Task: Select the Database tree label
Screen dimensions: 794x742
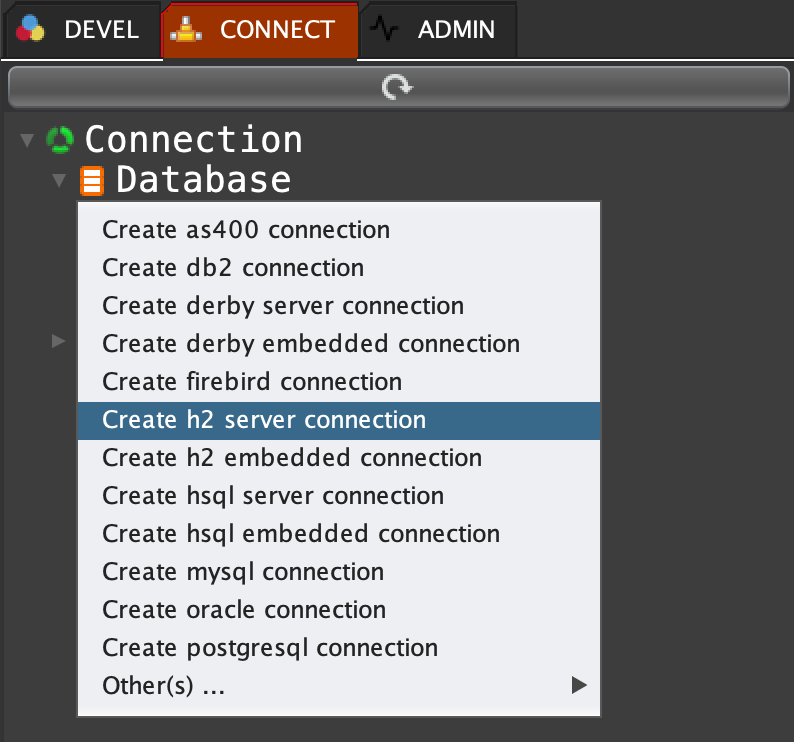Action: pyautogui.click(x=203, y=180)
